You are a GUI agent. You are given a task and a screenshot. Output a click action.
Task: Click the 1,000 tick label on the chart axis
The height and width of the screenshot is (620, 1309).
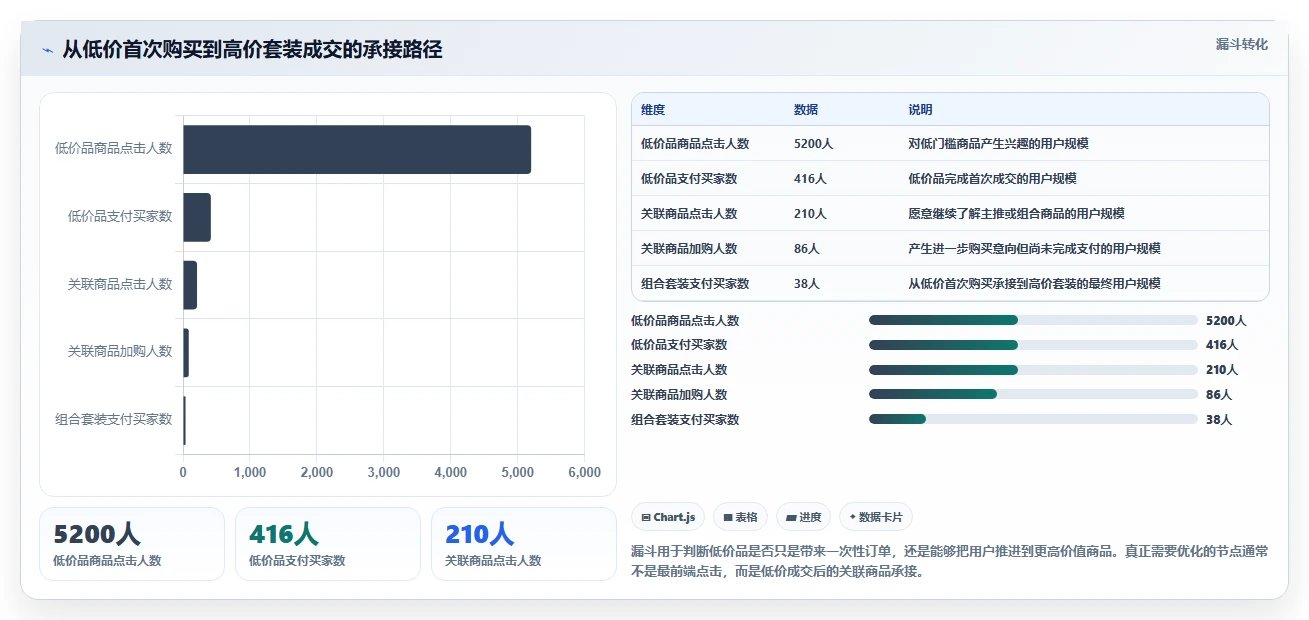(x=249, y=473)
